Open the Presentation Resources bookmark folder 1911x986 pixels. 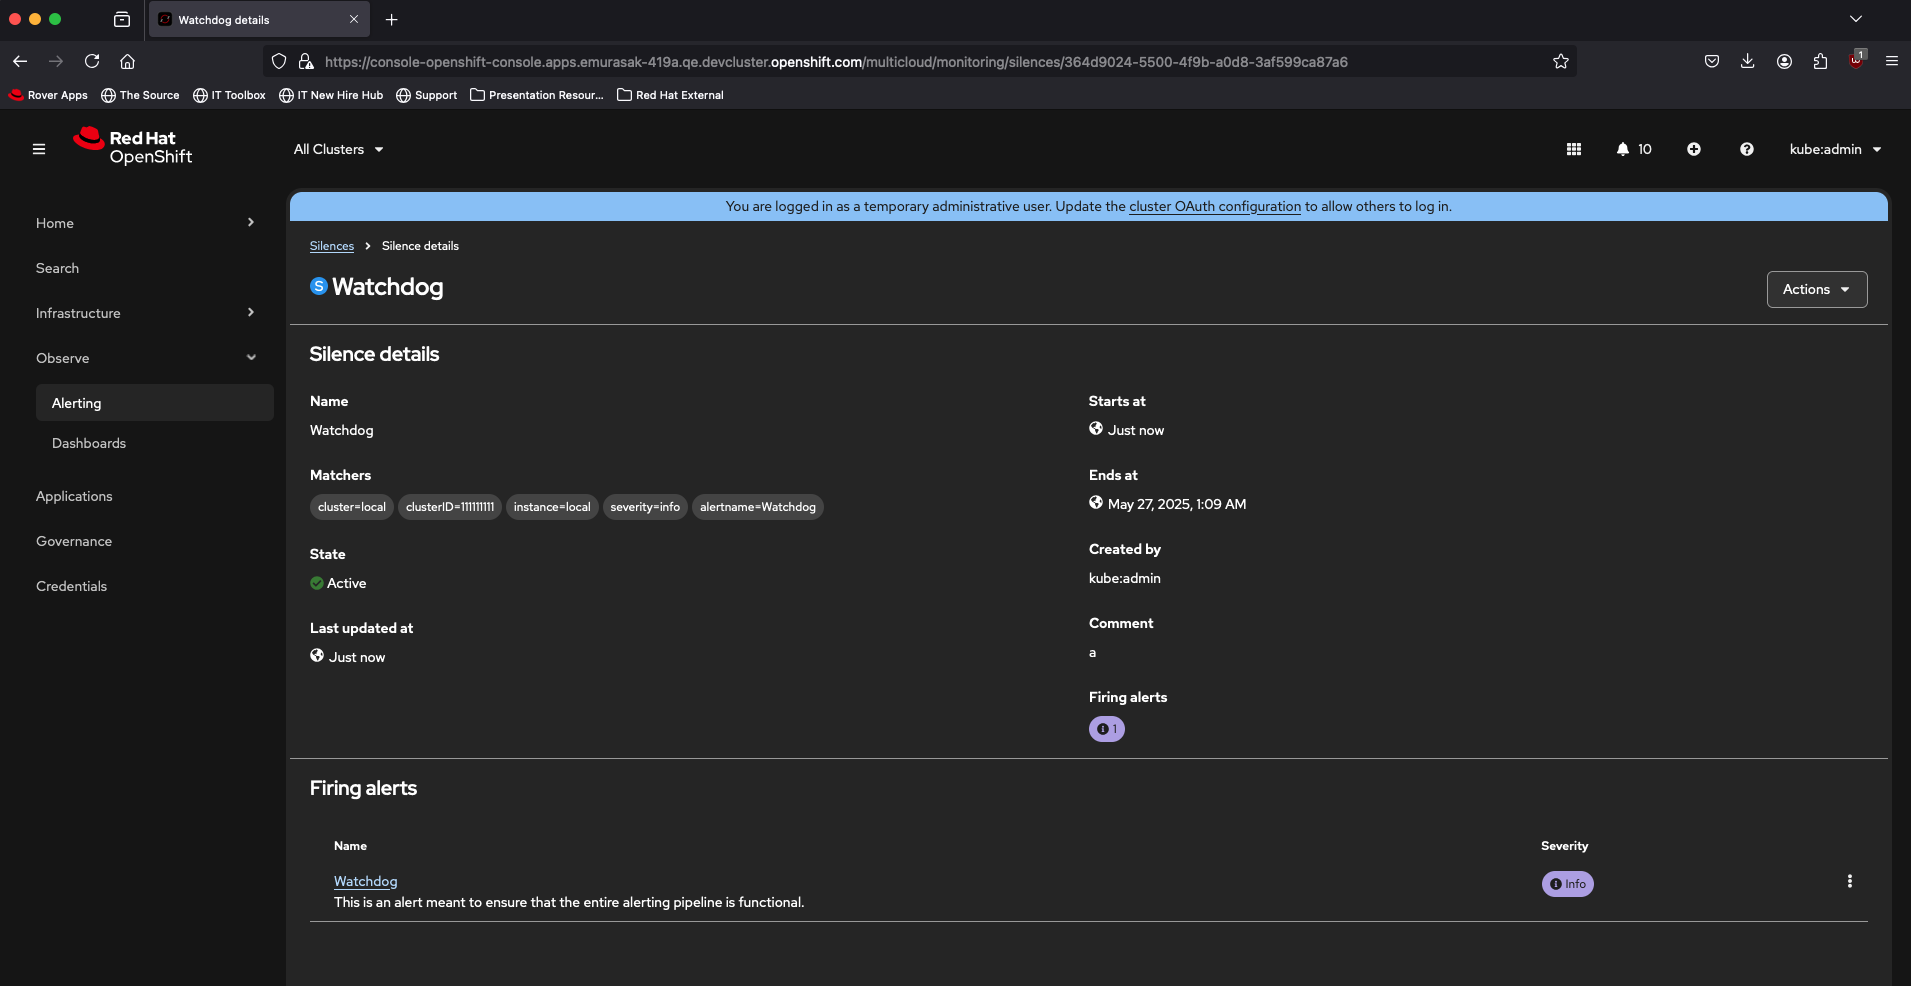pyautogui.click(x=537, y=95)
